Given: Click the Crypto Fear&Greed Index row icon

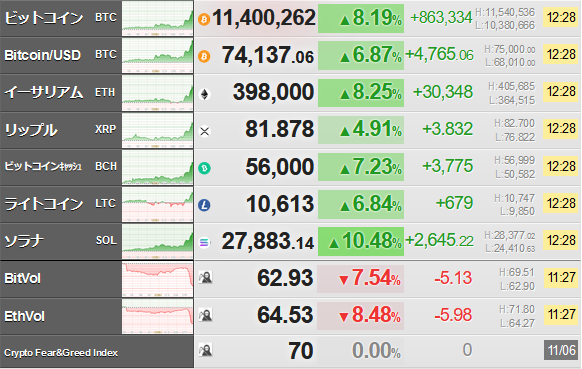Looking at the screenshot, I should pyautogui.click(x=205, y=350).
